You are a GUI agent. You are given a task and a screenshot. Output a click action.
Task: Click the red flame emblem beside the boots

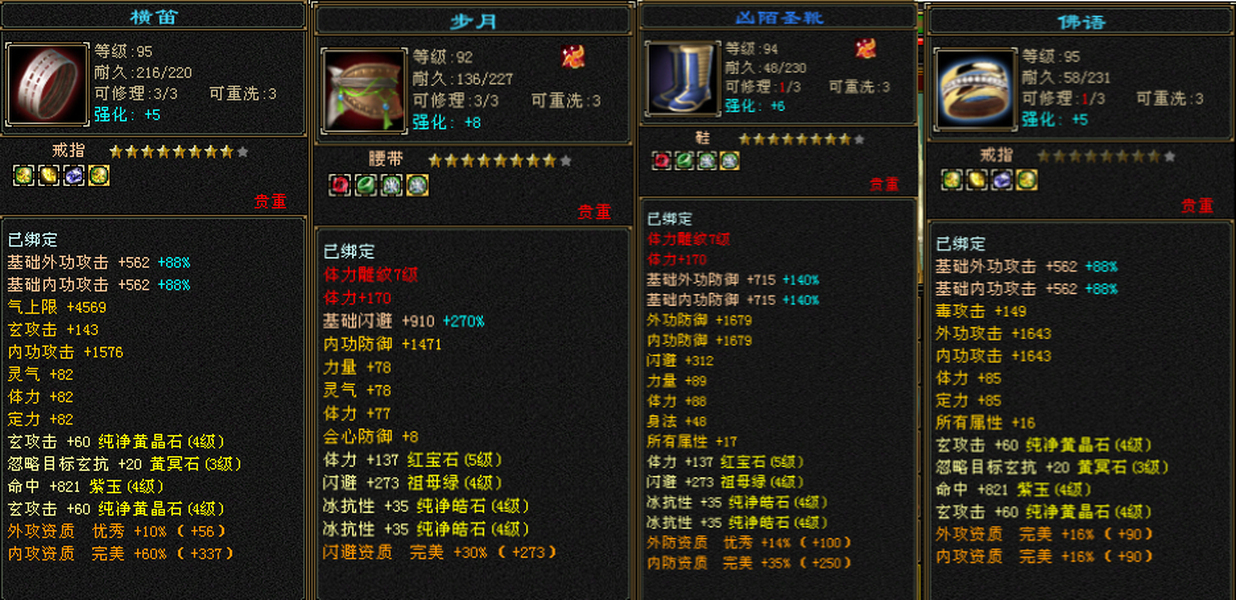click(x=865, y=48)
